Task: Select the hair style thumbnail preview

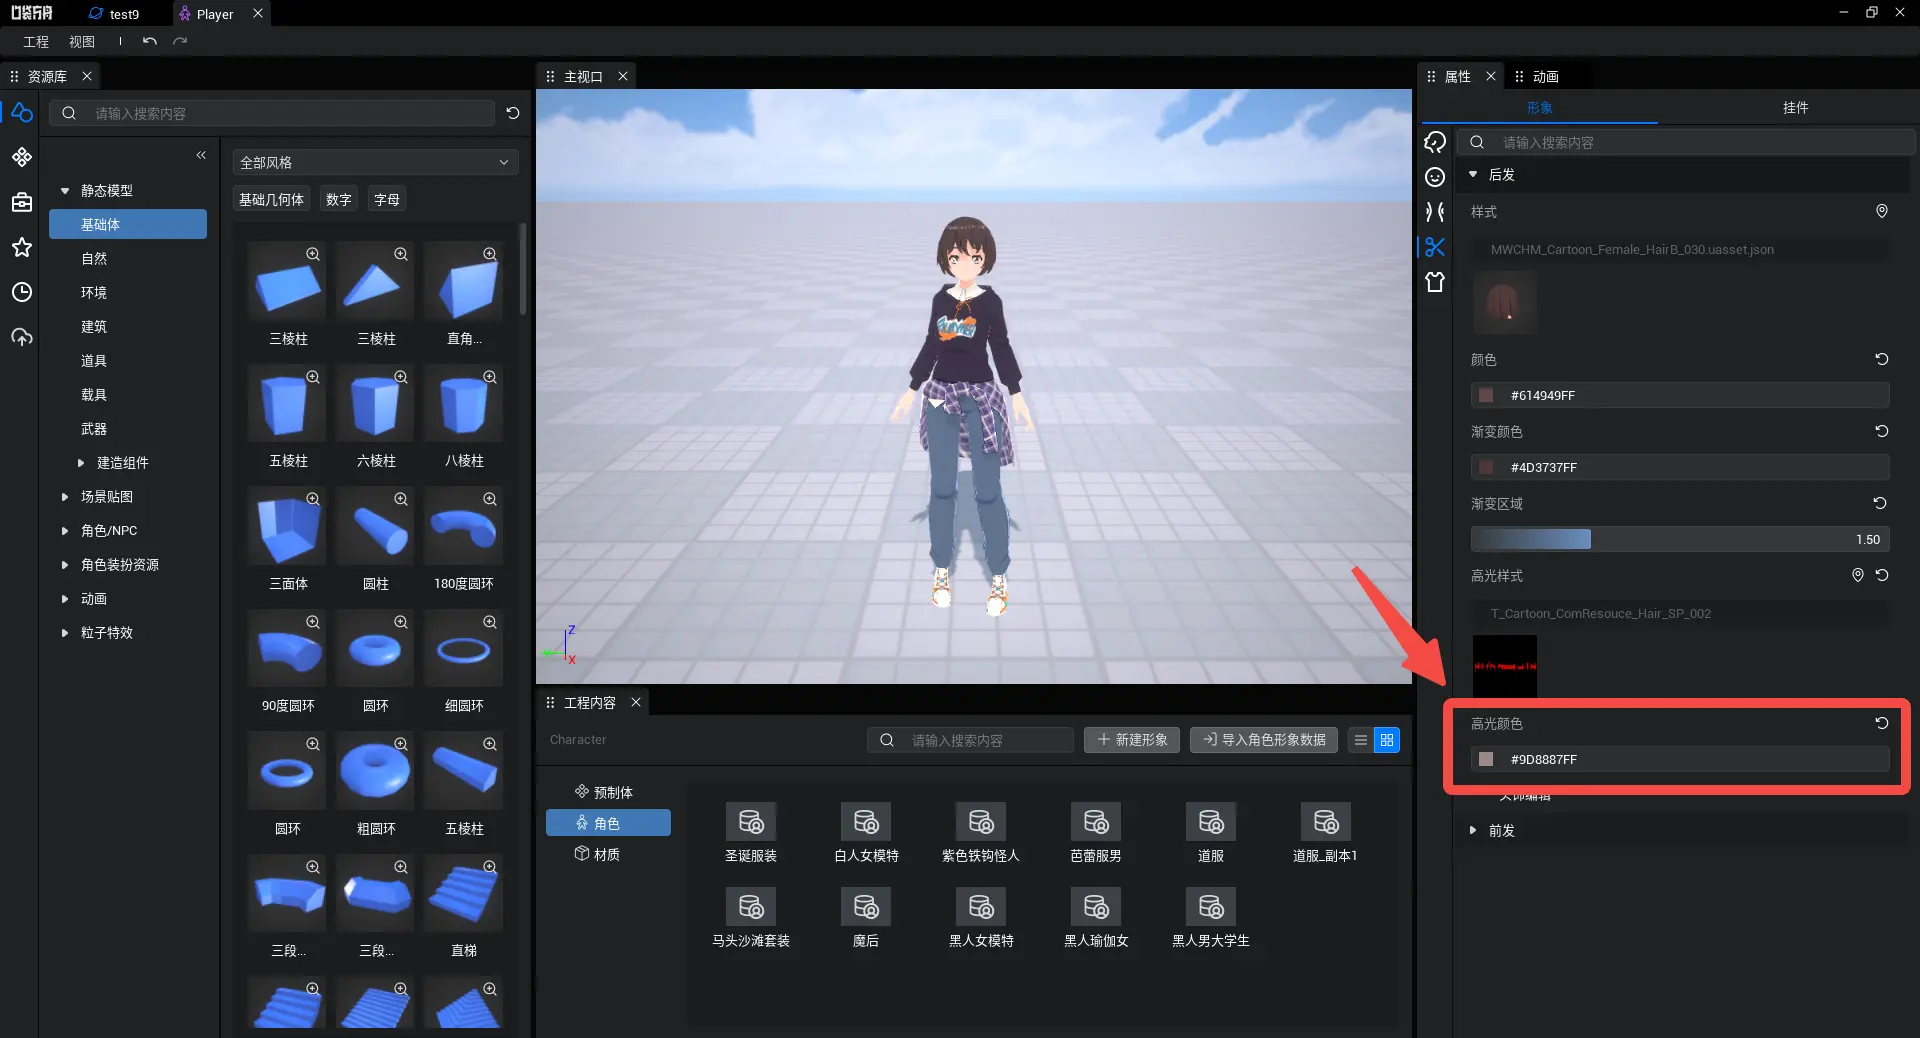Action: pos(1504,302)
